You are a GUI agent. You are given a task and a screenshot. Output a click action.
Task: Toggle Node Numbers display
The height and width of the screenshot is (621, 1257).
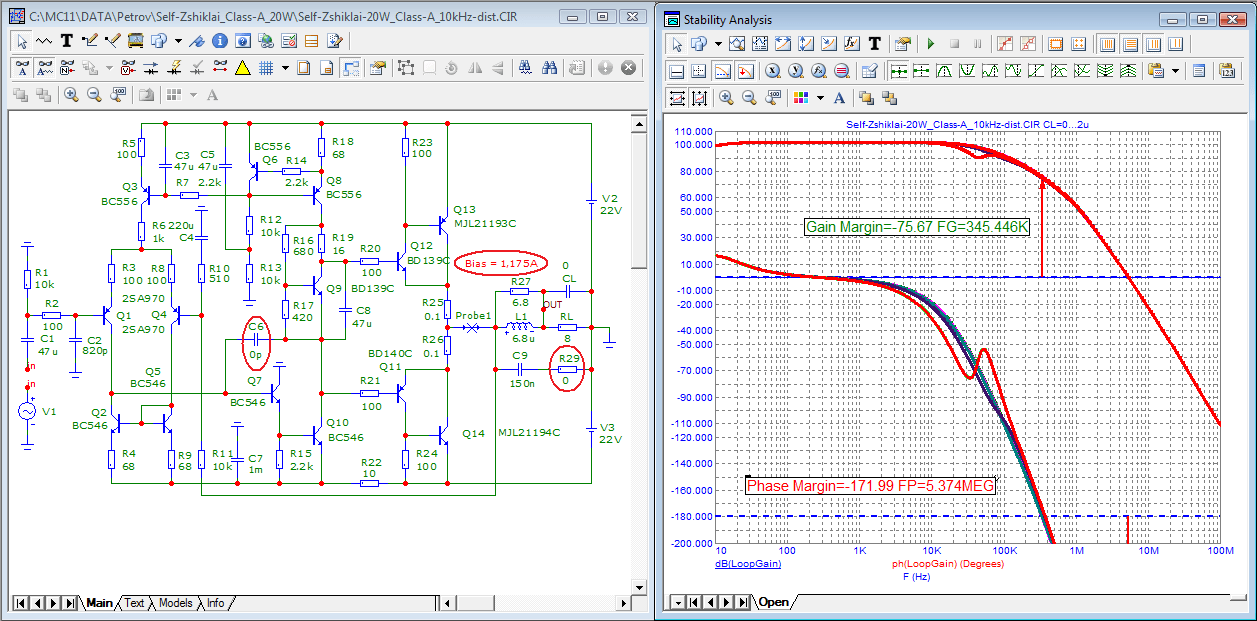[67, 68]
